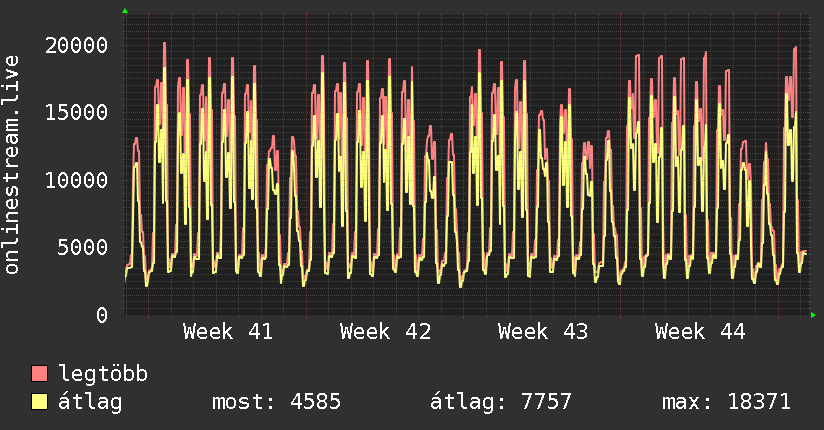
Task: Click the Week 41 axis label
Action: point(228,332)
